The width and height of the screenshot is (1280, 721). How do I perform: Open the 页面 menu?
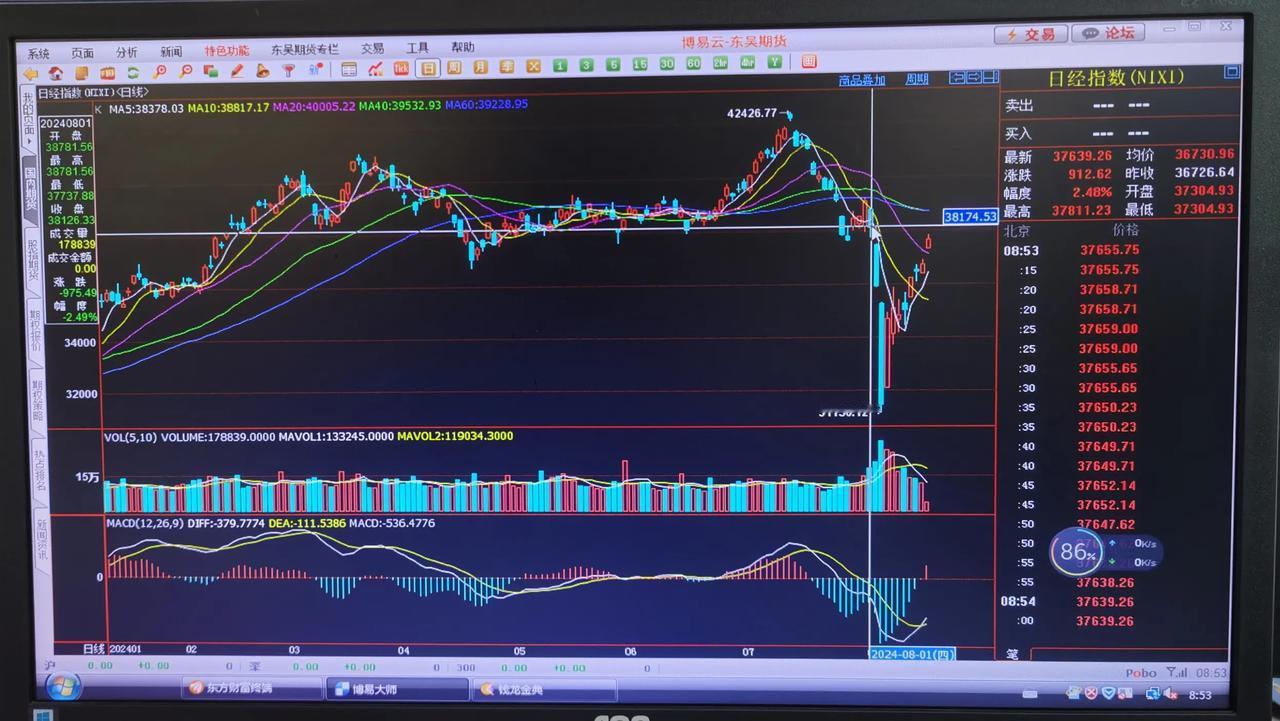82,53
